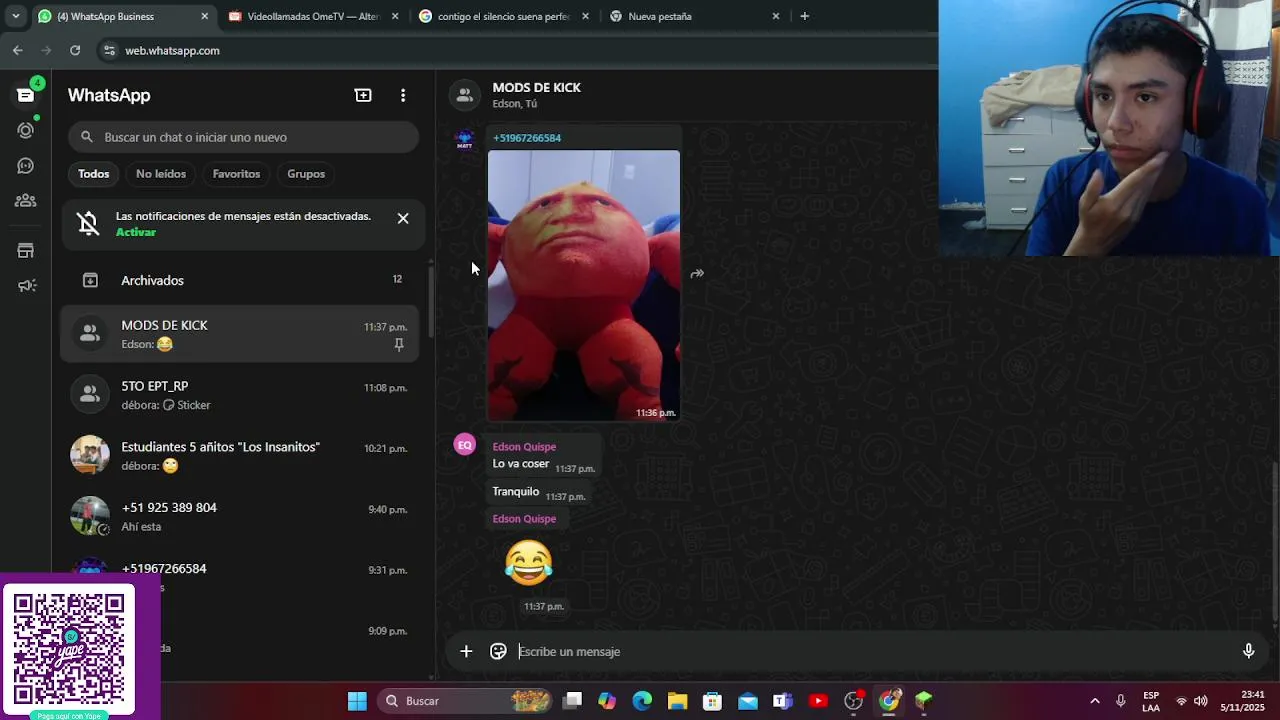Screen dimensions: 1280x720
Task: Open the red plush toy image message
Action: tap(584, 285)
